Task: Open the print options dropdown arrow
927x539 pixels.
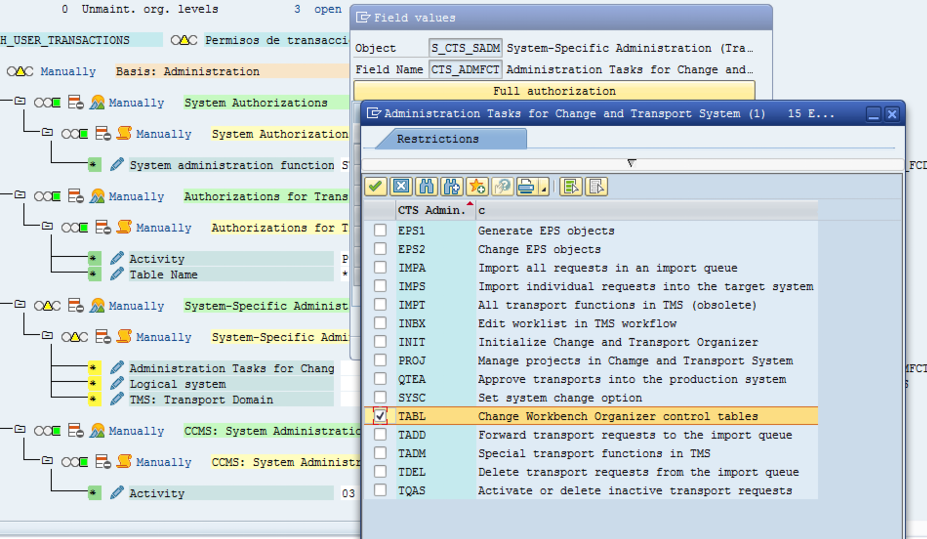Action: coord(543,187)
